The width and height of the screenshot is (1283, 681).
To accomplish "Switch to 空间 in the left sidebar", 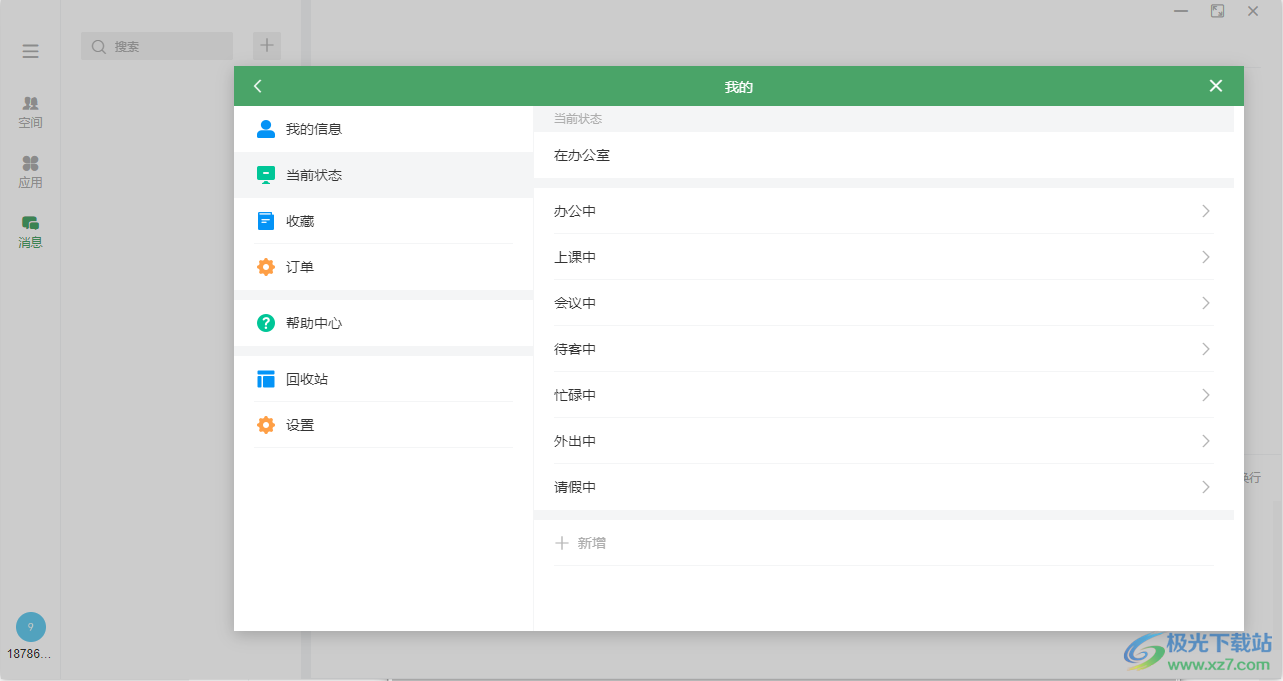I will pyautogui.click(x=30, y=111).
